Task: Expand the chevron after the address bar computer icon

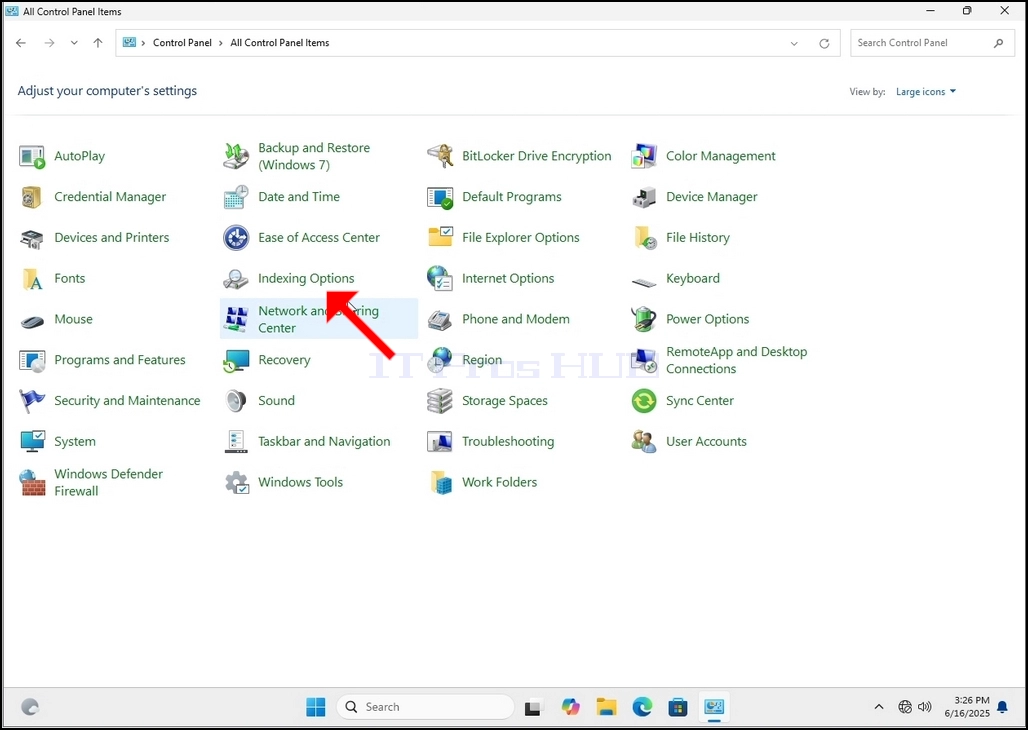Action: (x=143, y=43)
